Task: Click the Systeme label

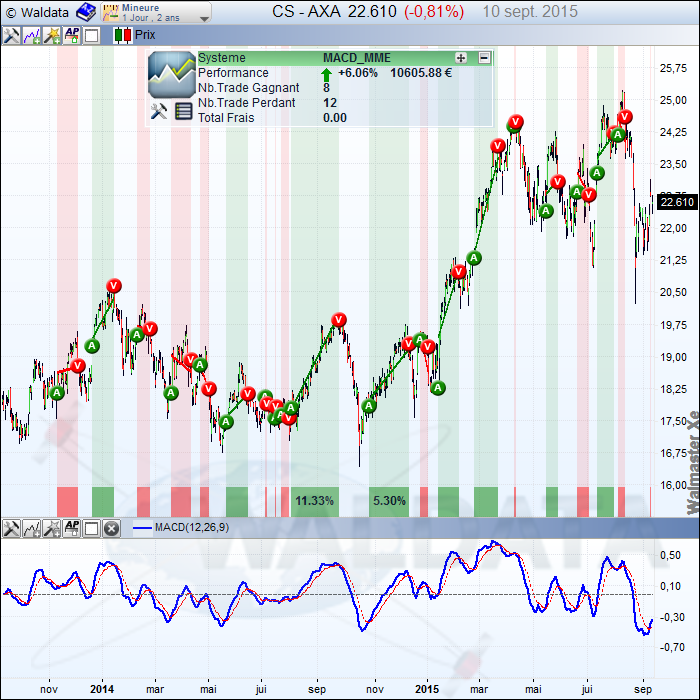Action: tap(222, 58)
